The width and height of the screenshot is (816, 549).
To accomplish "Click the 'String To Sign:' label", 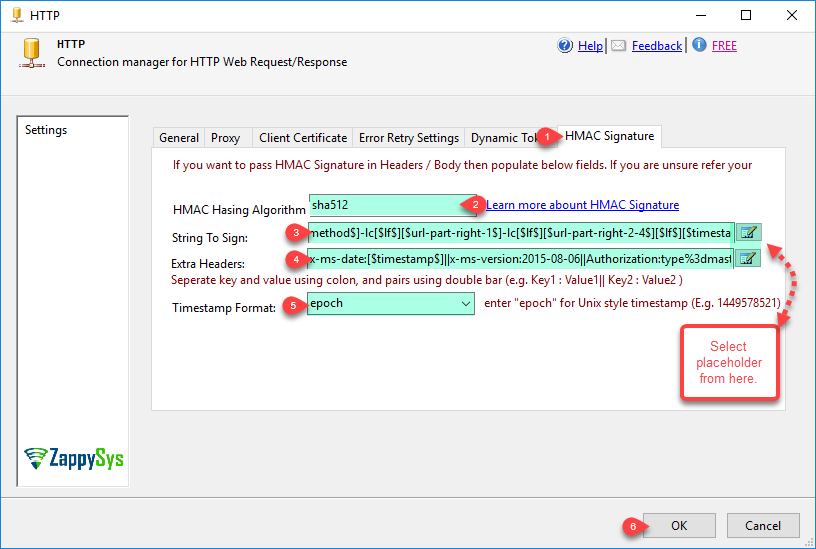I will pyautogui.click(x=210, y=238).
